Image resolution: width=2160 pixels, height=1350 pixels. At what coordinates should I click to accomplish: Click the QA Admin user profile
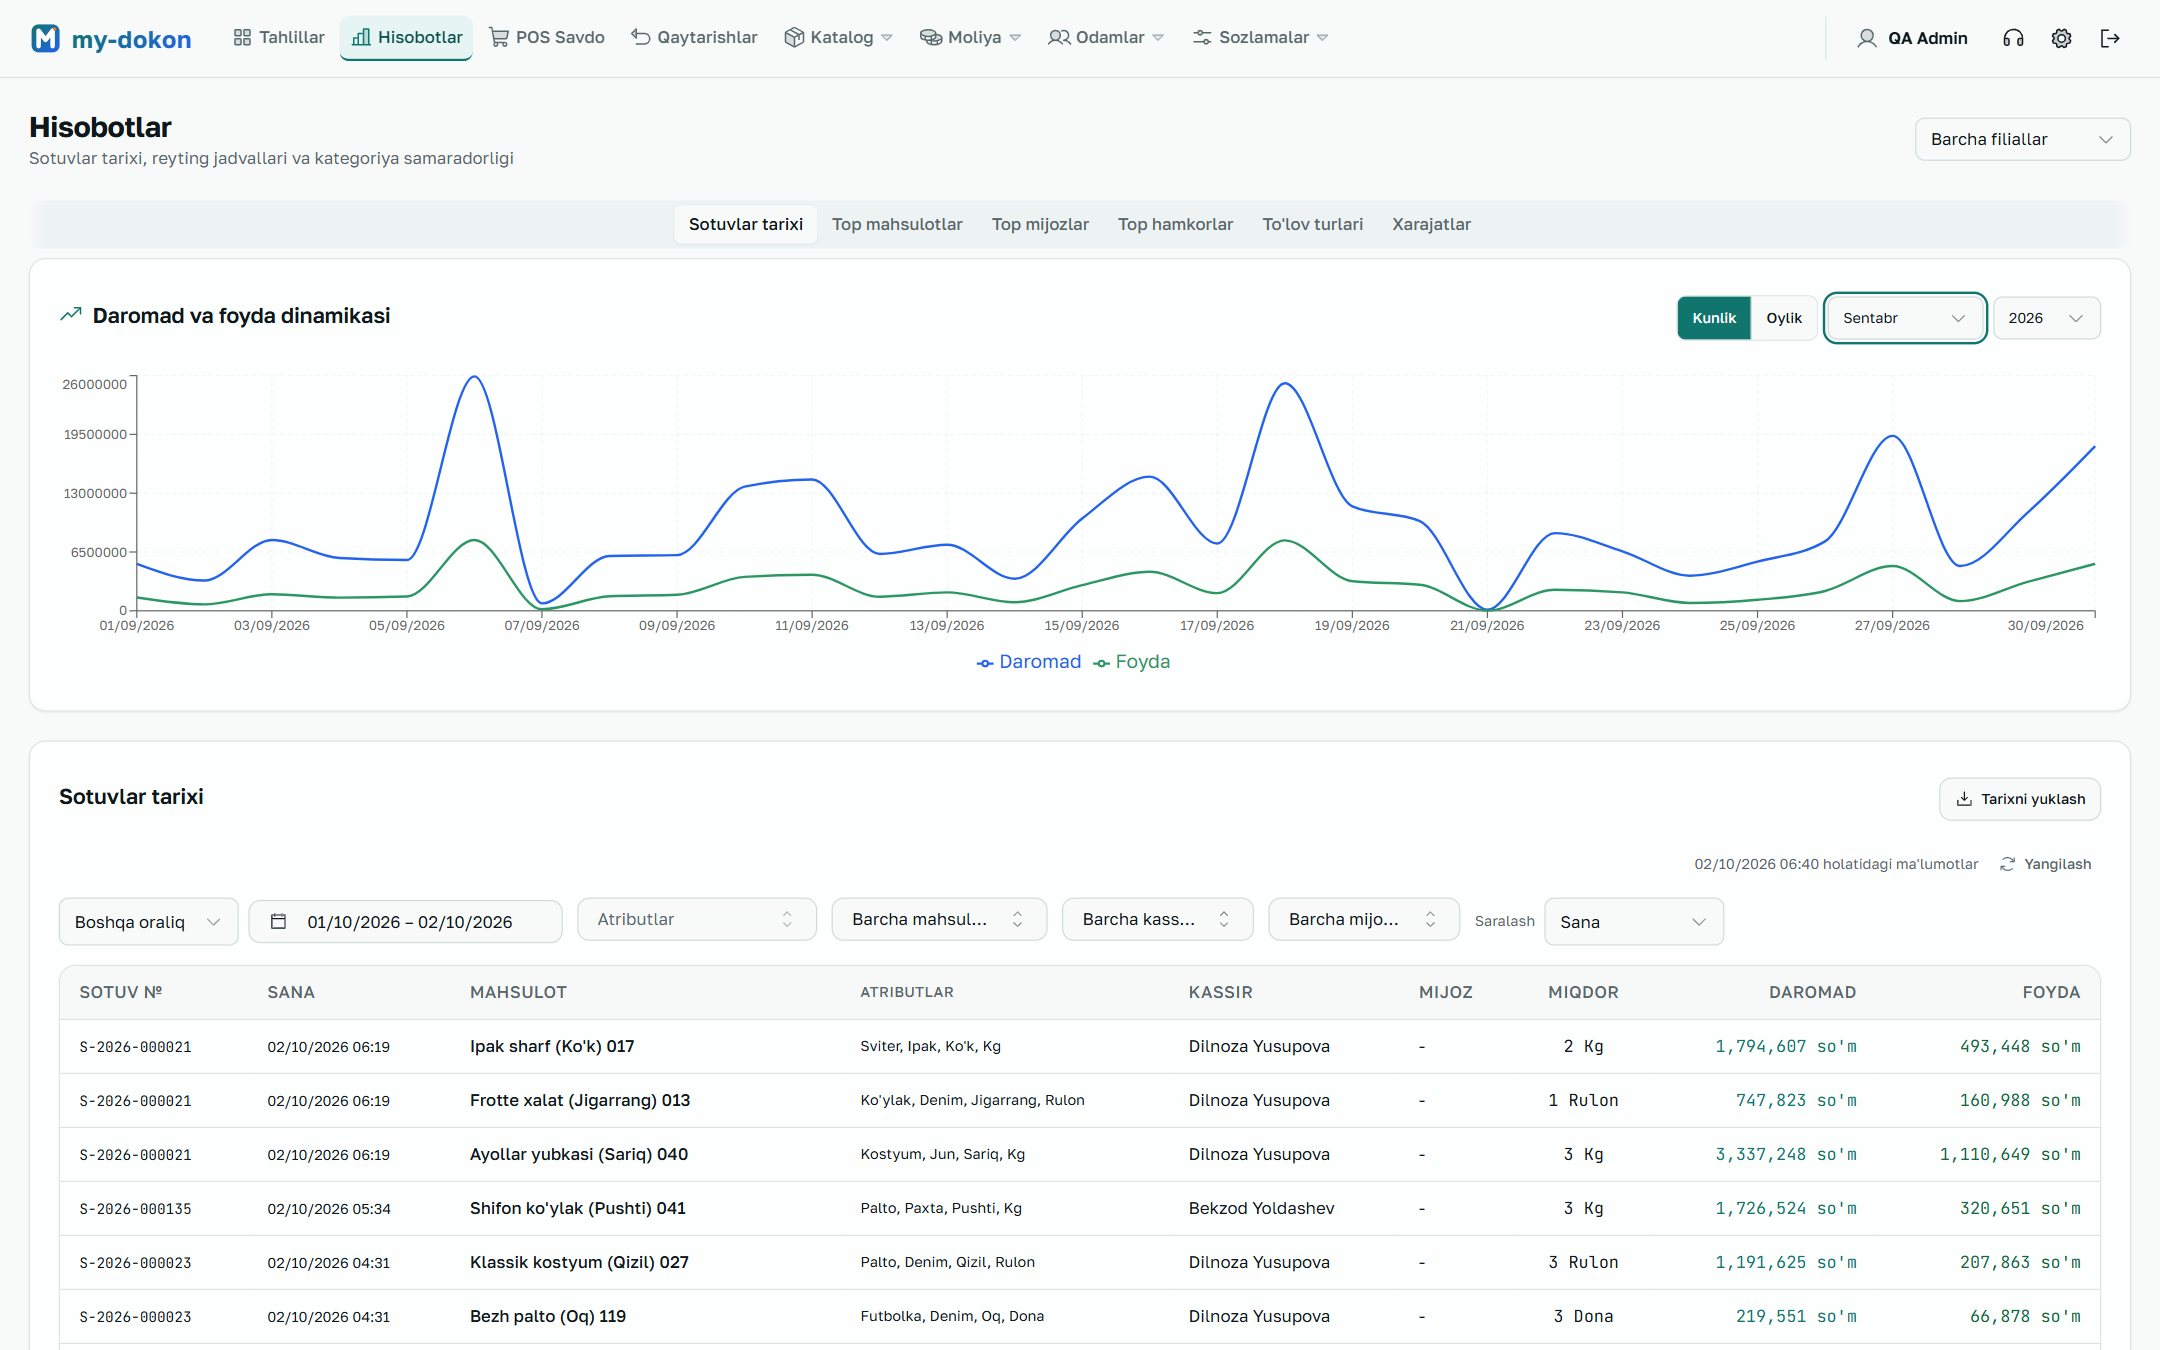point(1912,38)
